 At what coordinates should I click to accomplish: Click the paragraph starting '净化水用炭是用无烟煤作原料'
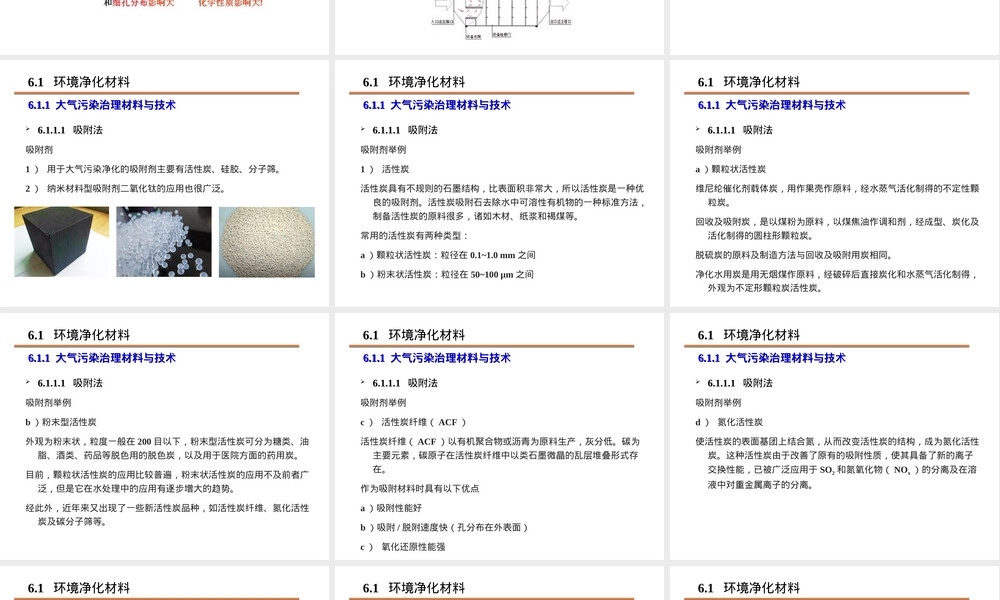point(837,281)
